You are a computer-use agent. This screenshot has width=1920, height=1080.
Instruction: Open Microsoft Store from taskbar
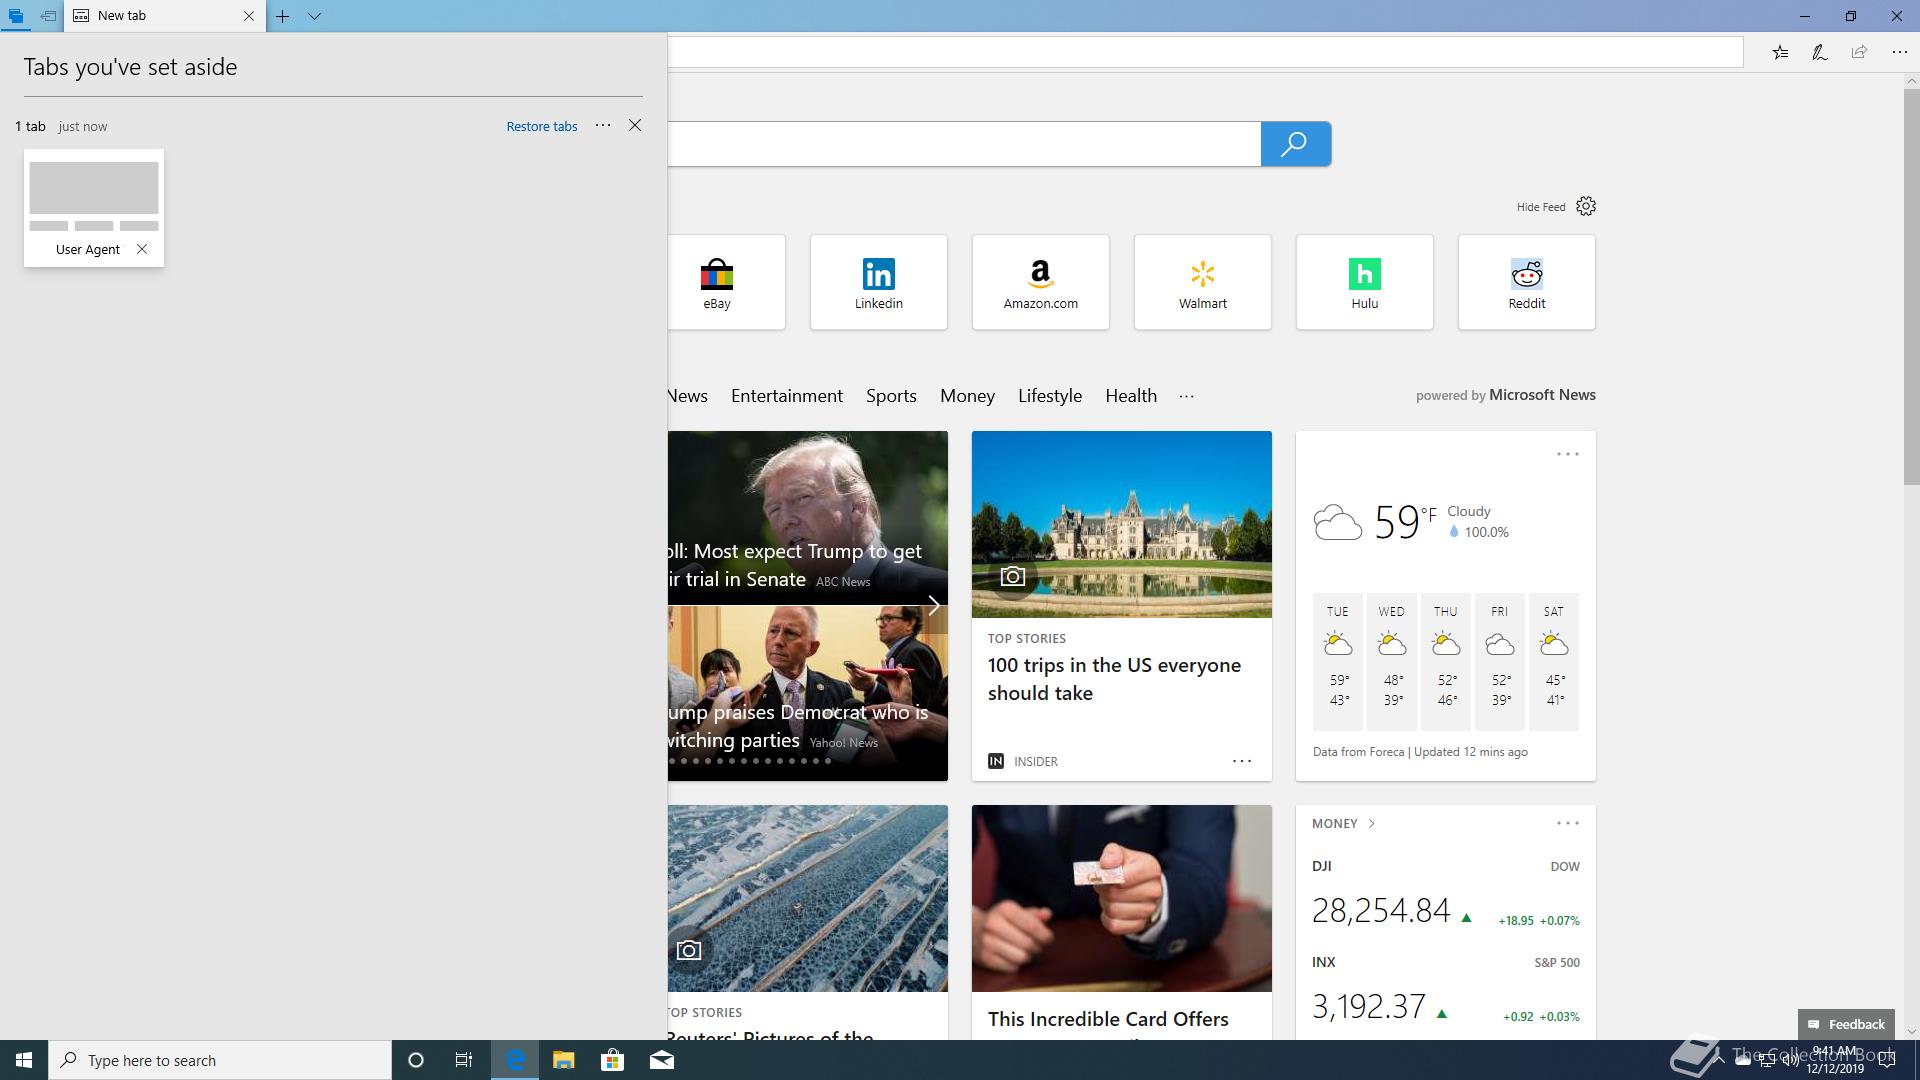pos(612,1060)
